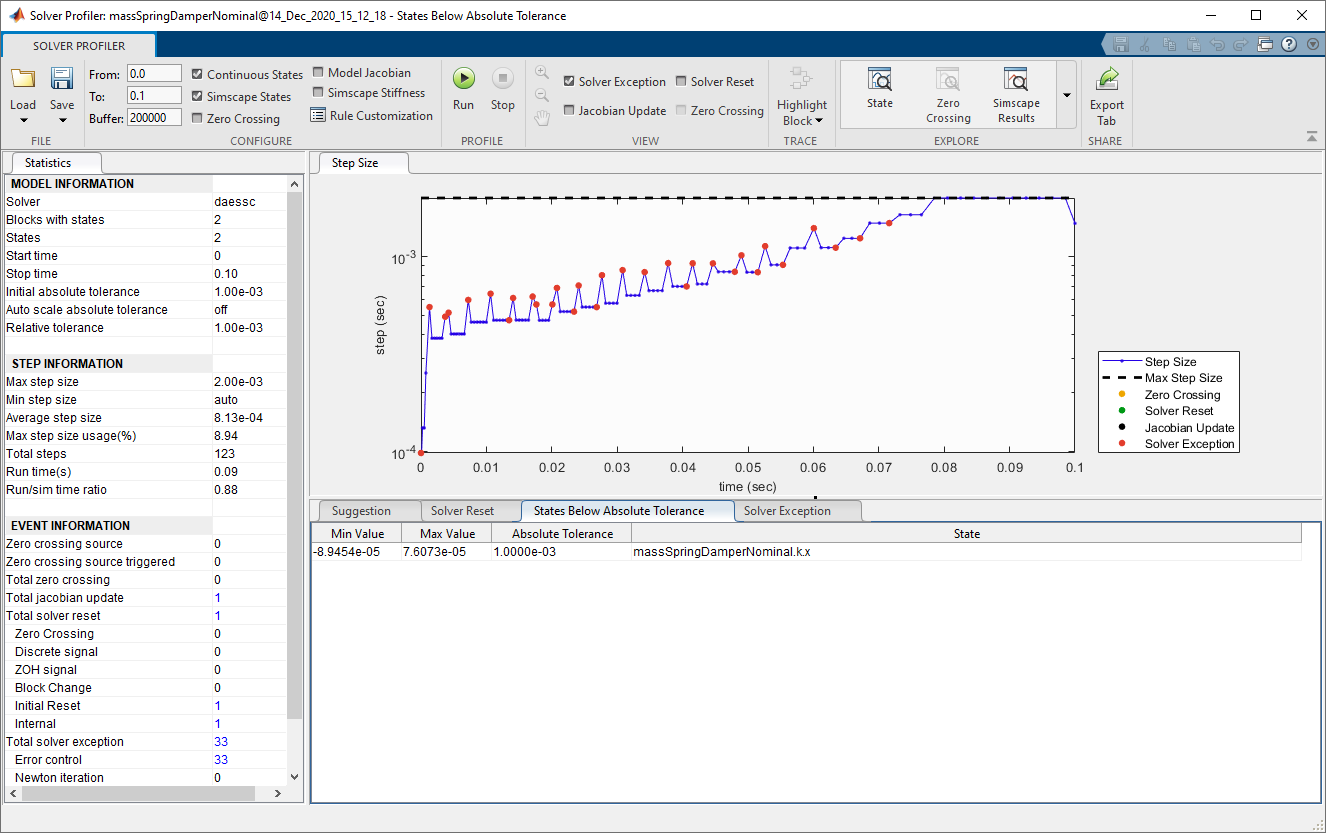Image resolution: width=1326 pixels, height=833 pixels.
Task: Click the total solver exception count link
Action: coord(221,742)
